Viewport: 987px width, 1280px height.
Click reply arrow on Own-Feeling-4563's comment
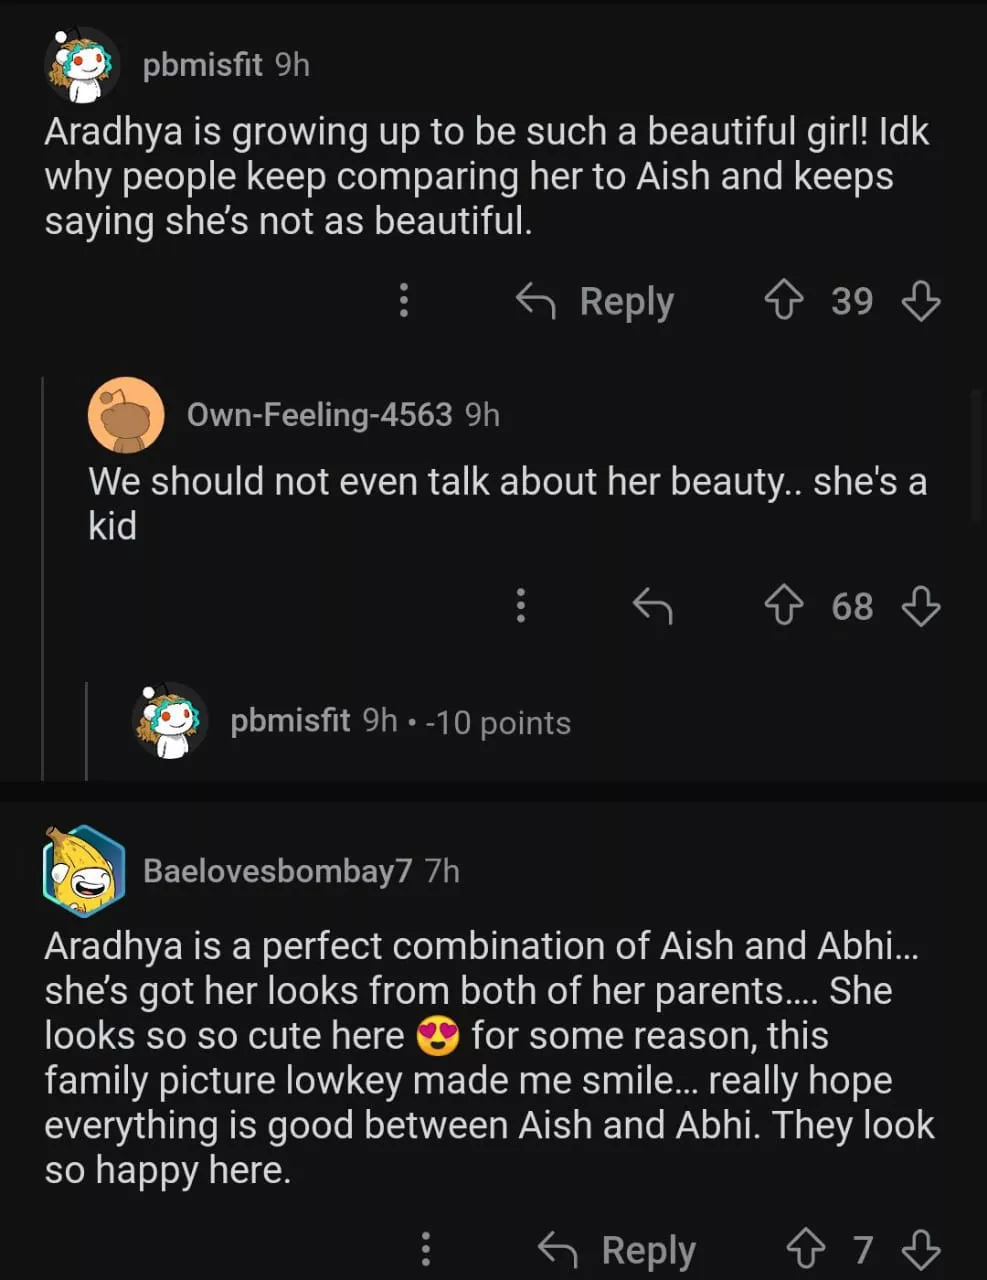coord(652,606)
